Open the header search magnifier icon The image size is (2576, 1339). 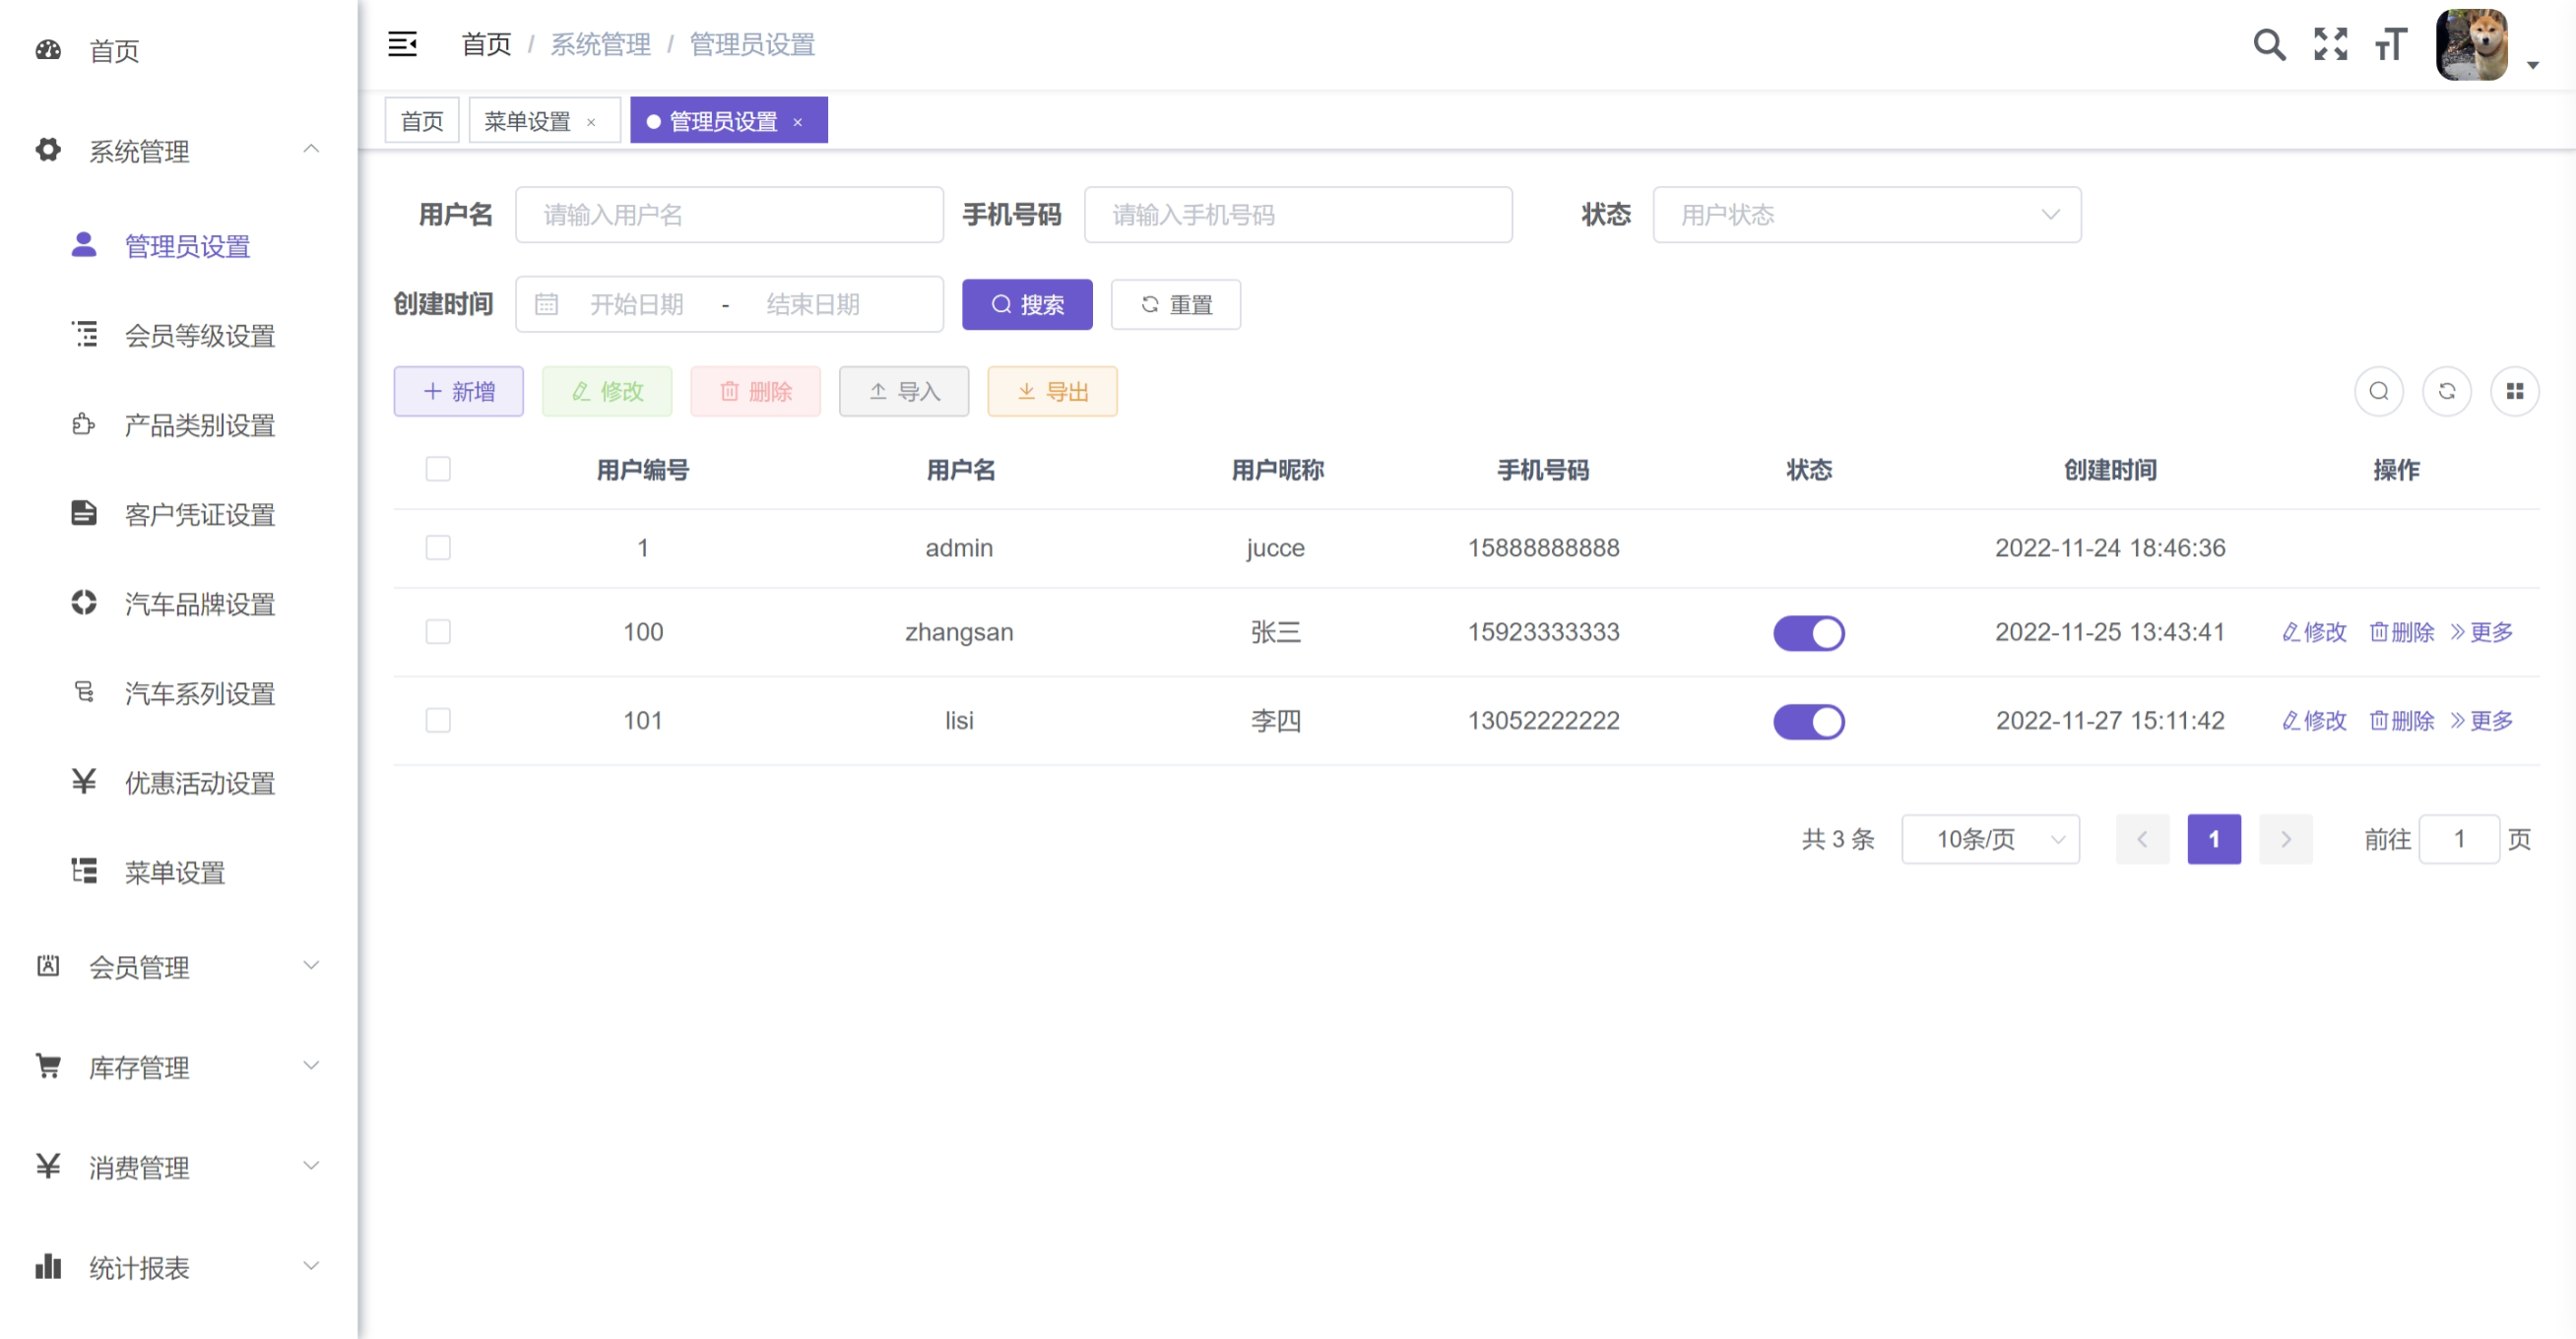(x=2268, y=44)
